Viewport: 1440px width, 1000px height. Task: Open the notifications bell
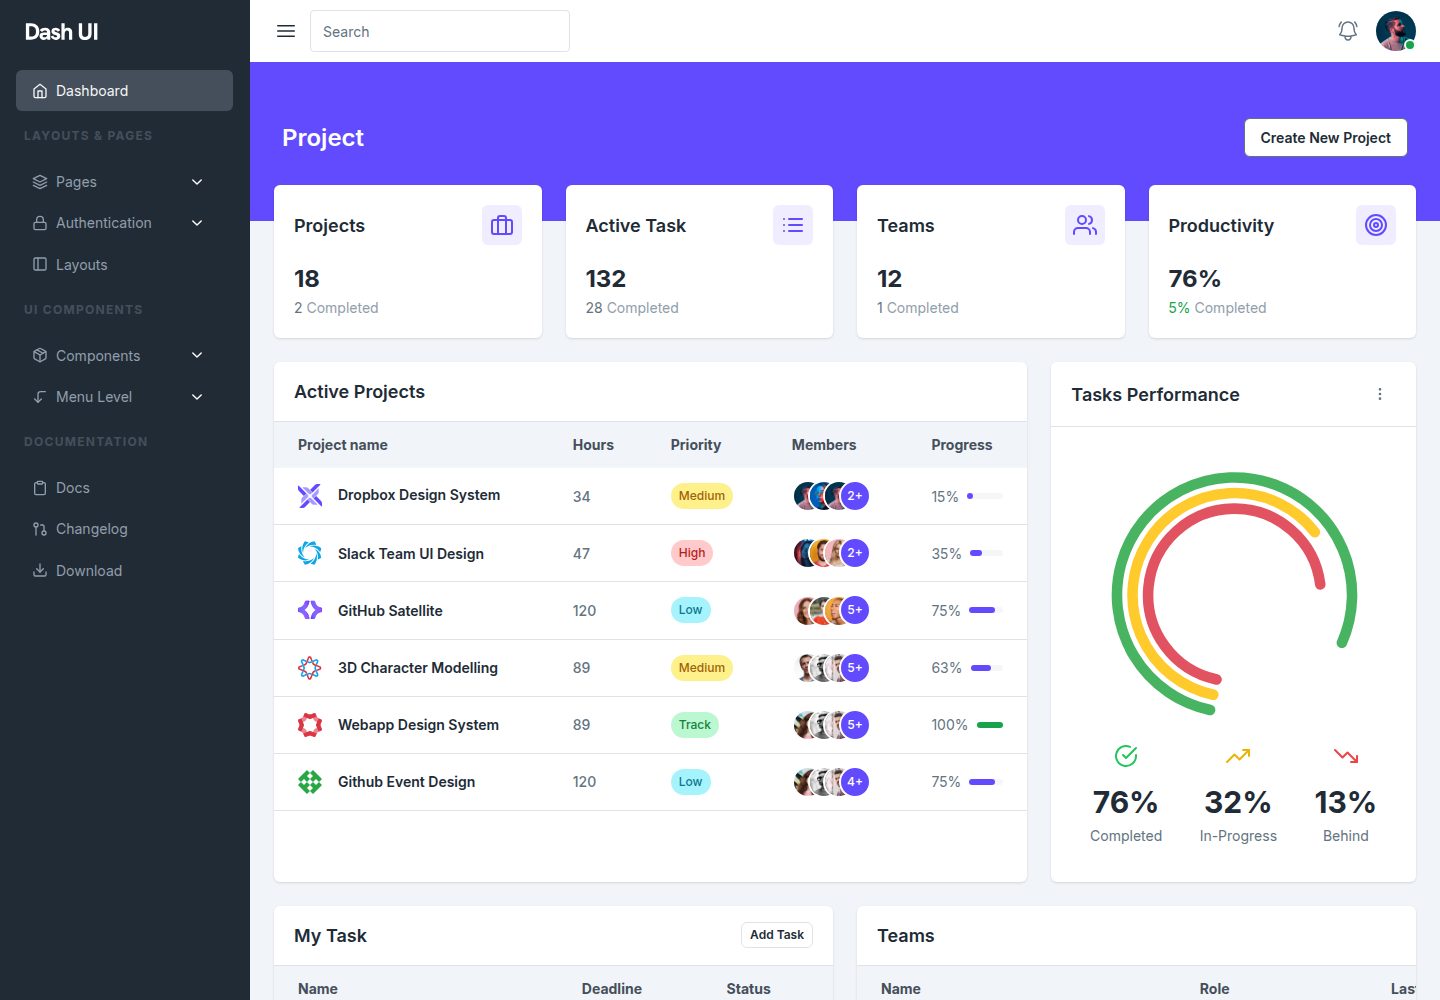[x=1348, y=31]
